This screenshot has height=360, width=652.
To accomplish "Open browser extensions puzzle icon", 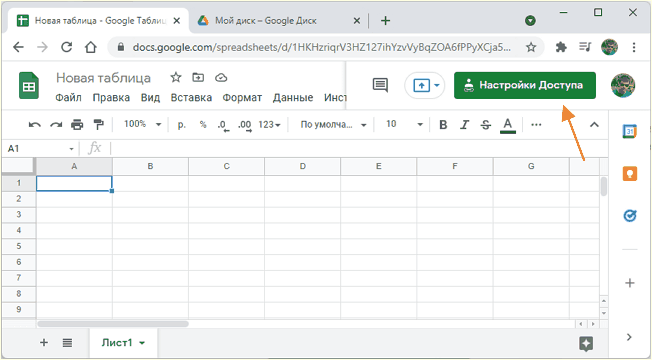I will 561,47.
